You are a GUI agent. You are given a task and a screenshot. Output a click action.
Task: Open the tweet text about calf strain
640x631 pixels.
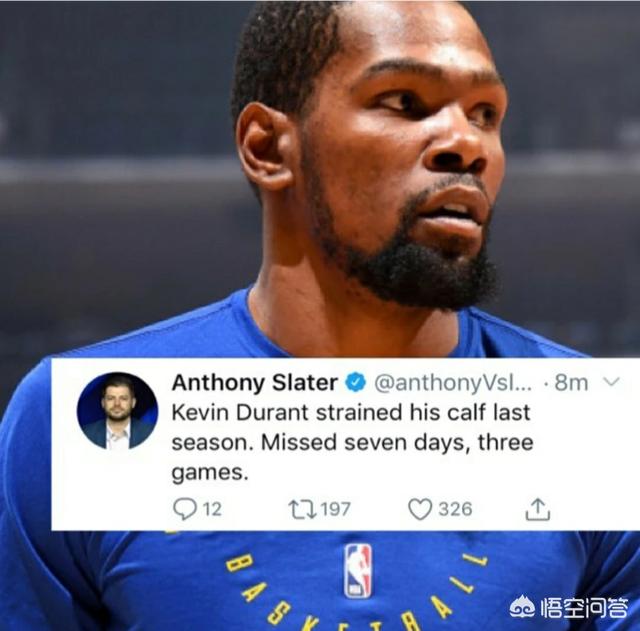[x=352, y=442]
